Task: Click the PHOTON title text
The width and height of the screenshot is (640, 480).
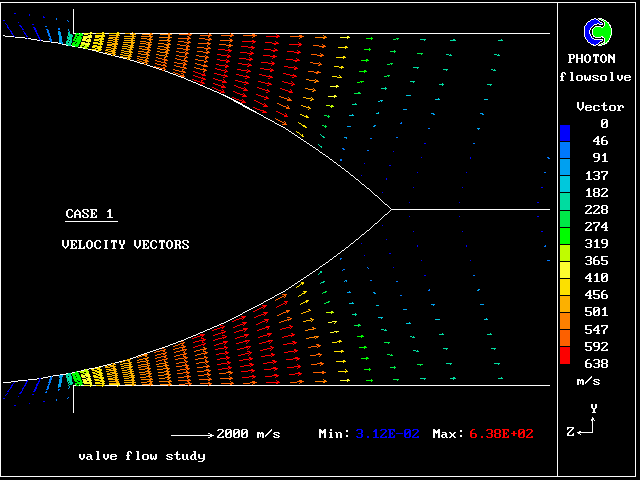Action: [598, 59]
